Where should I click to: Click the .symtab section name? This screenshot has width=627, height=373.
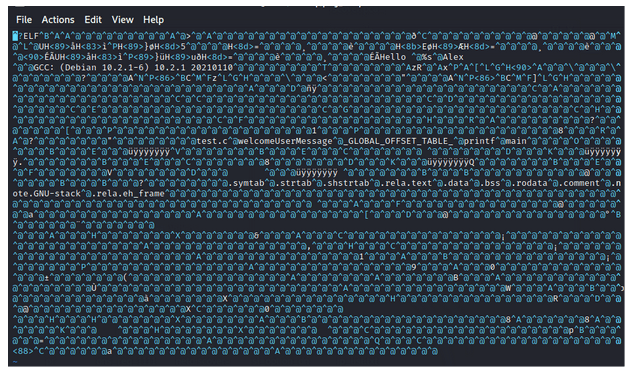point(249,183)
